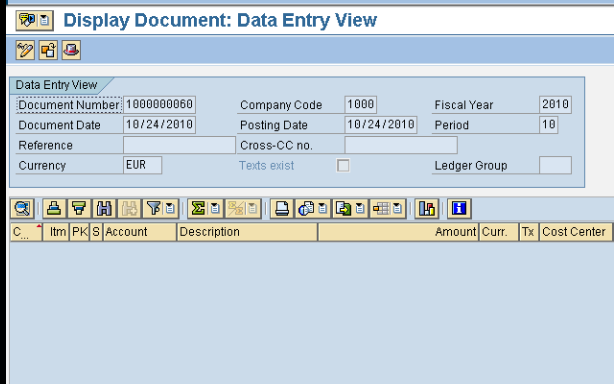The image size is (614, 384).
Task: Click the 'Ledger Group' label
Action: point(471,166)
